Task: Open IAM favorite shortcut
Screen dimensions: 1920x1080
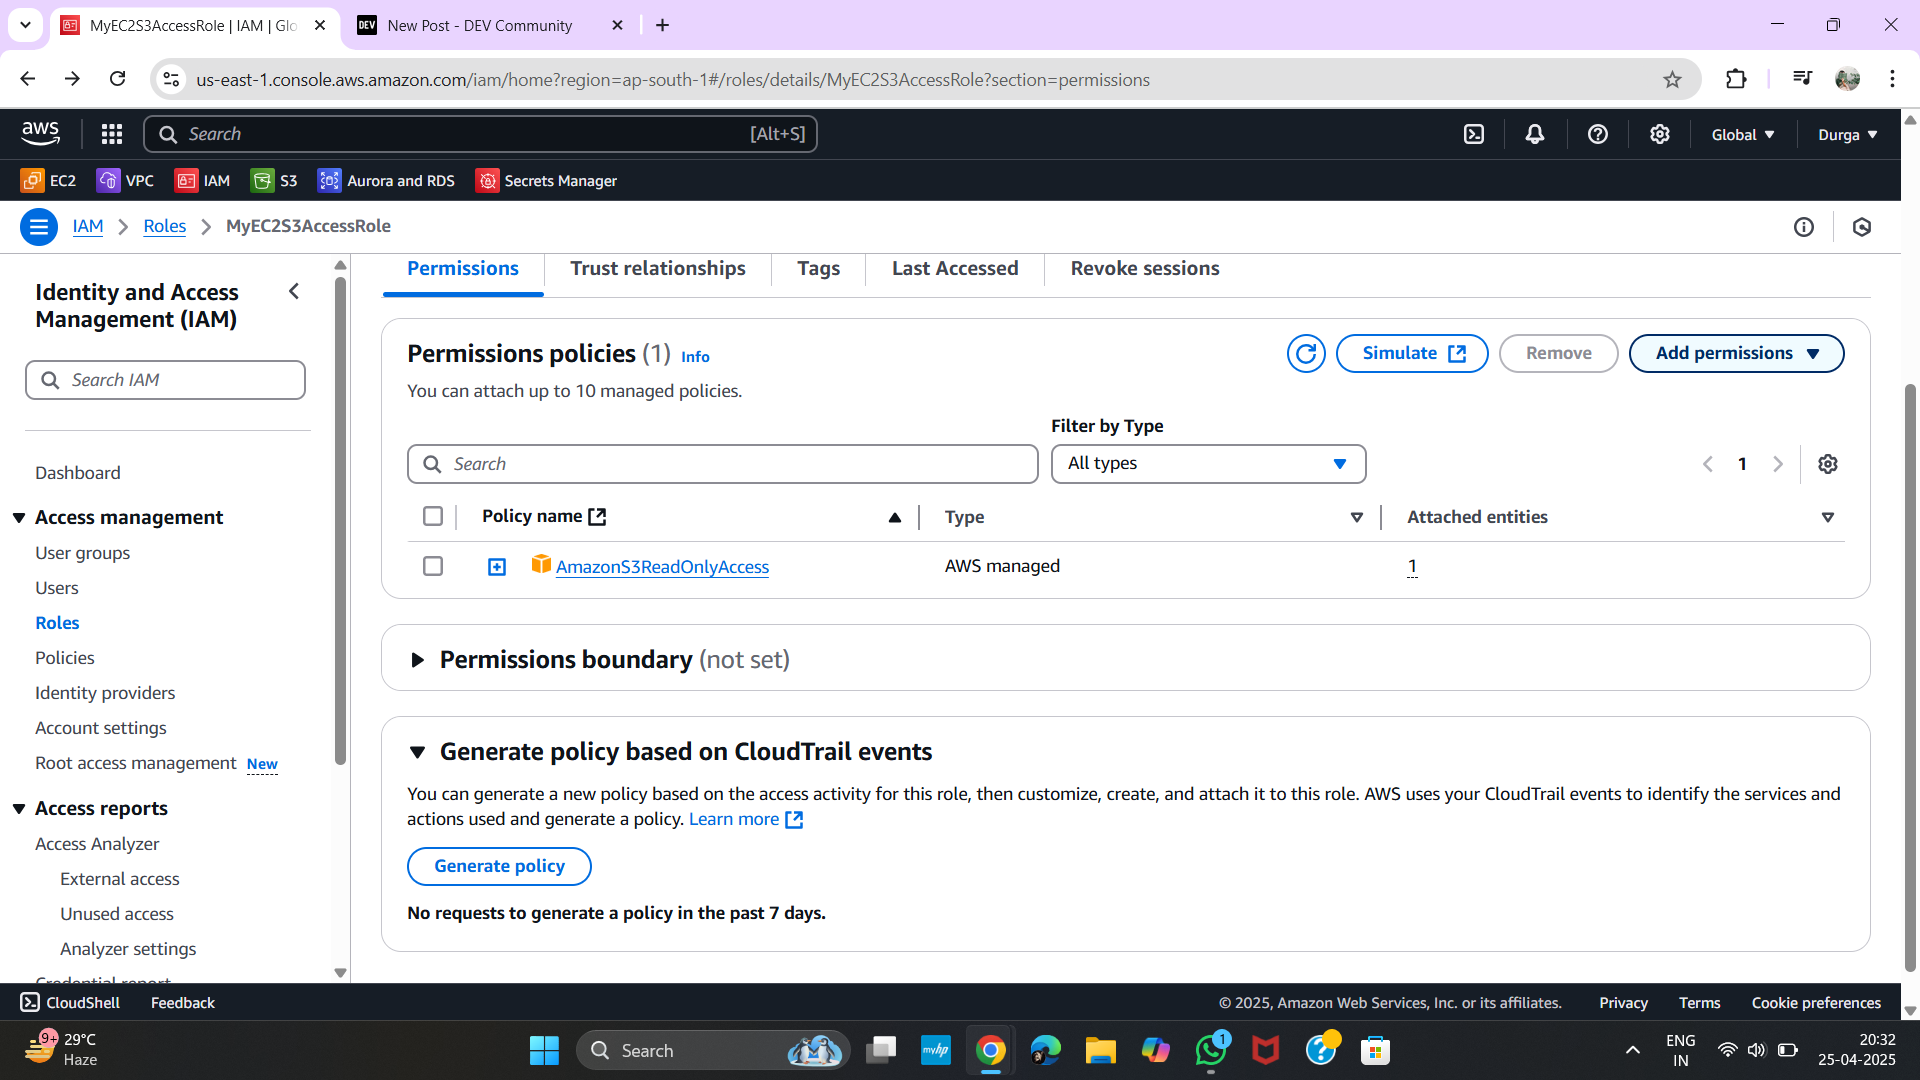Action: pyautogui.click(x=202, y=181)
